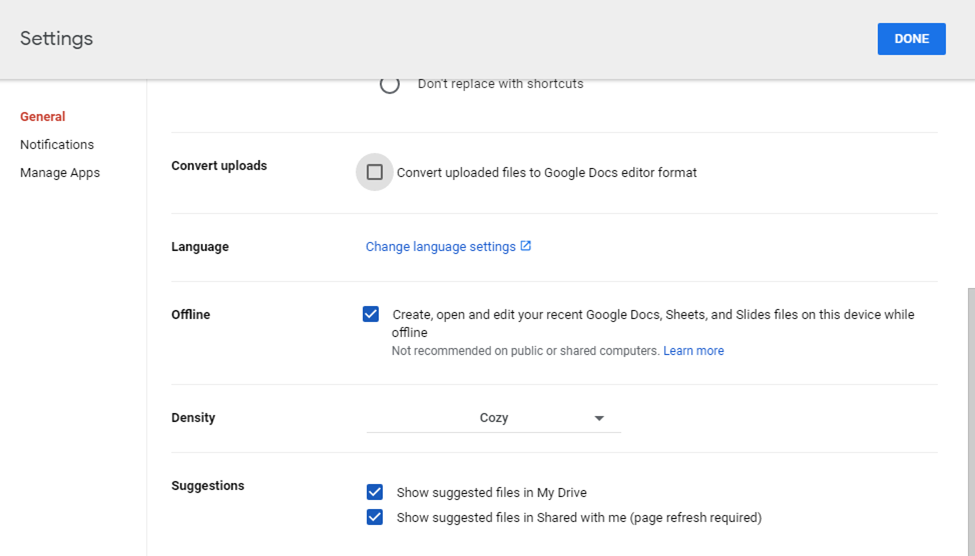The width and height of the screenshot is (975, 556).
Task: Click the "Show suggested files in Shared with me" label
Action: pyautogui.click(x=578, y=518)
